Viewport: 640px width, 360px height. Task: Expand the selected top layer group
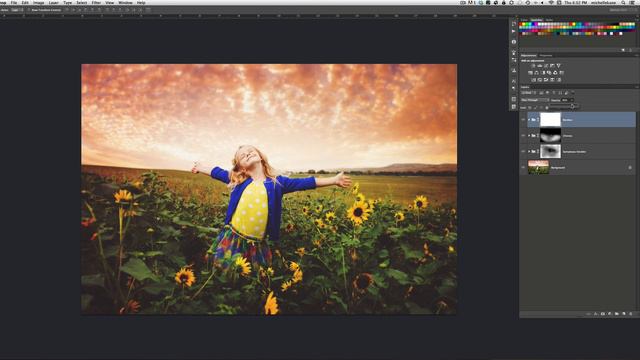(529, 120)
